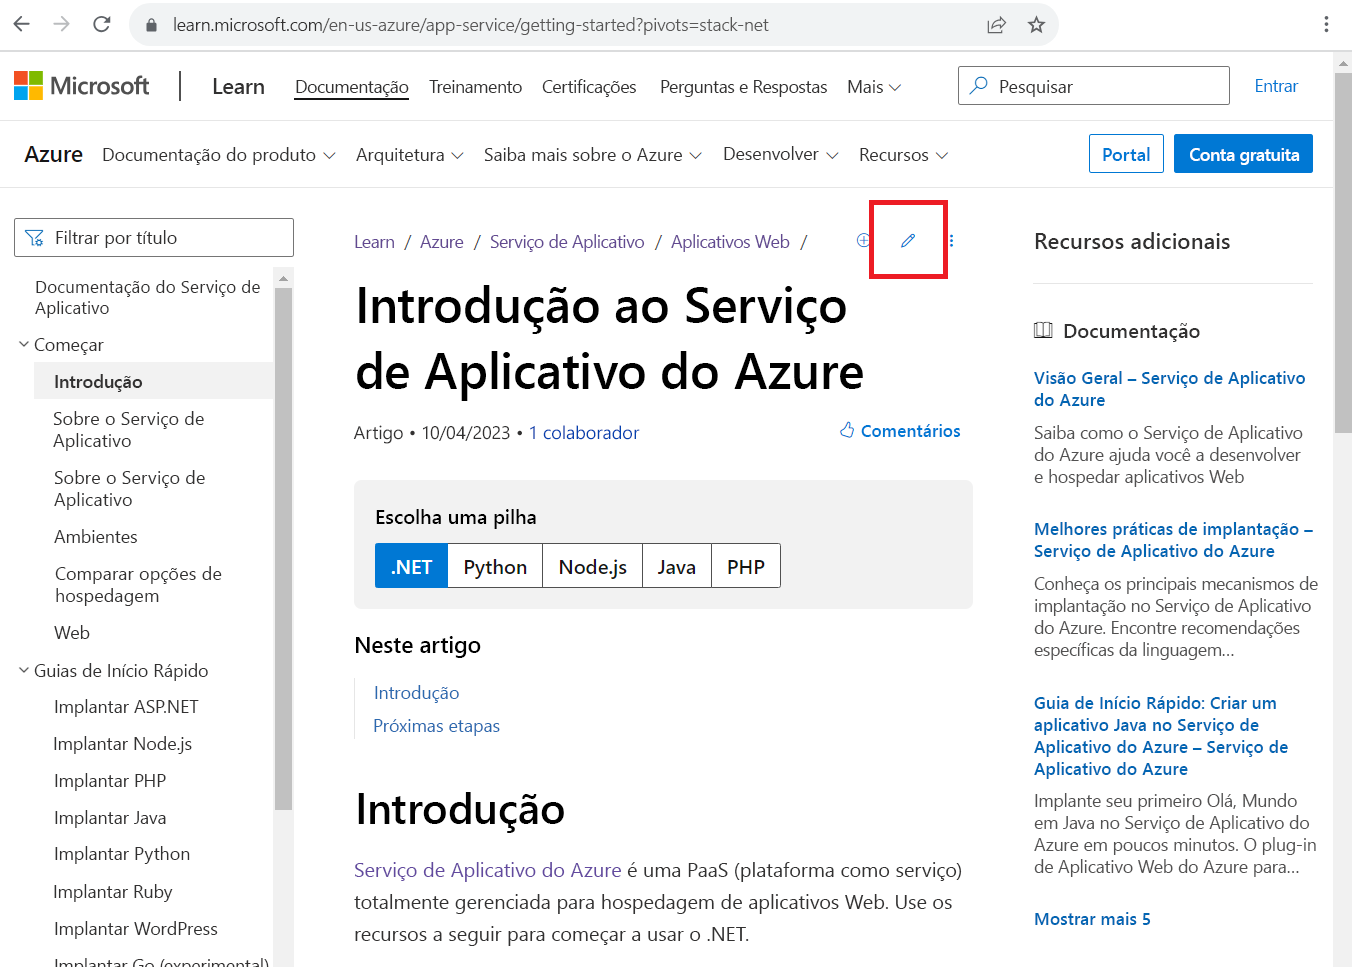The image size is (1352, 967).
Task: Choose the Java stack option
Action: tap(676, 565)
